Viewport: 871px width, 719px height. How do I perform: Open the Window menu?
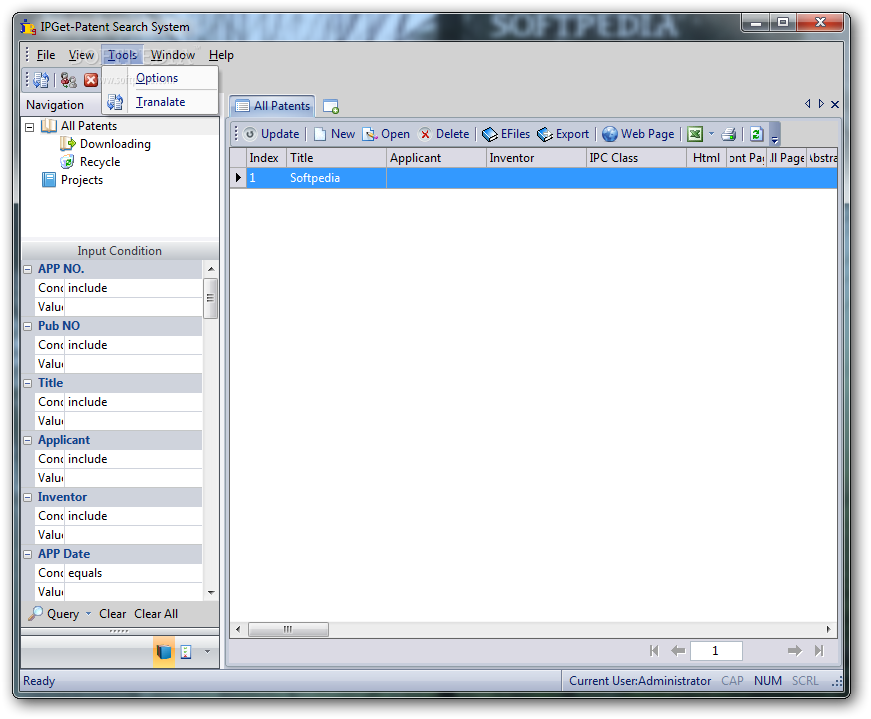(173, 55)
